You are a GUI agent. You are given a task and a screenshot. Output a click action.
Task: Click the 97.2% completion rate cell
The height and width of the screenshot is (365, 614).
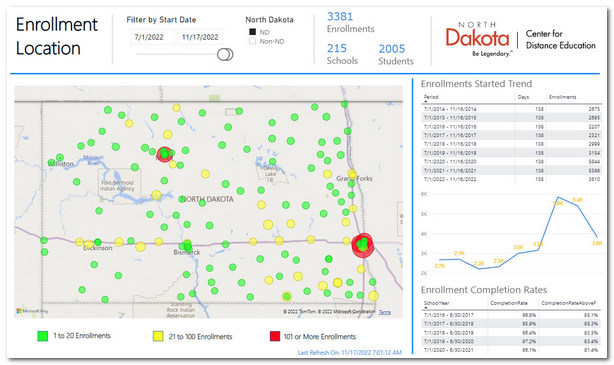[529, 341]
